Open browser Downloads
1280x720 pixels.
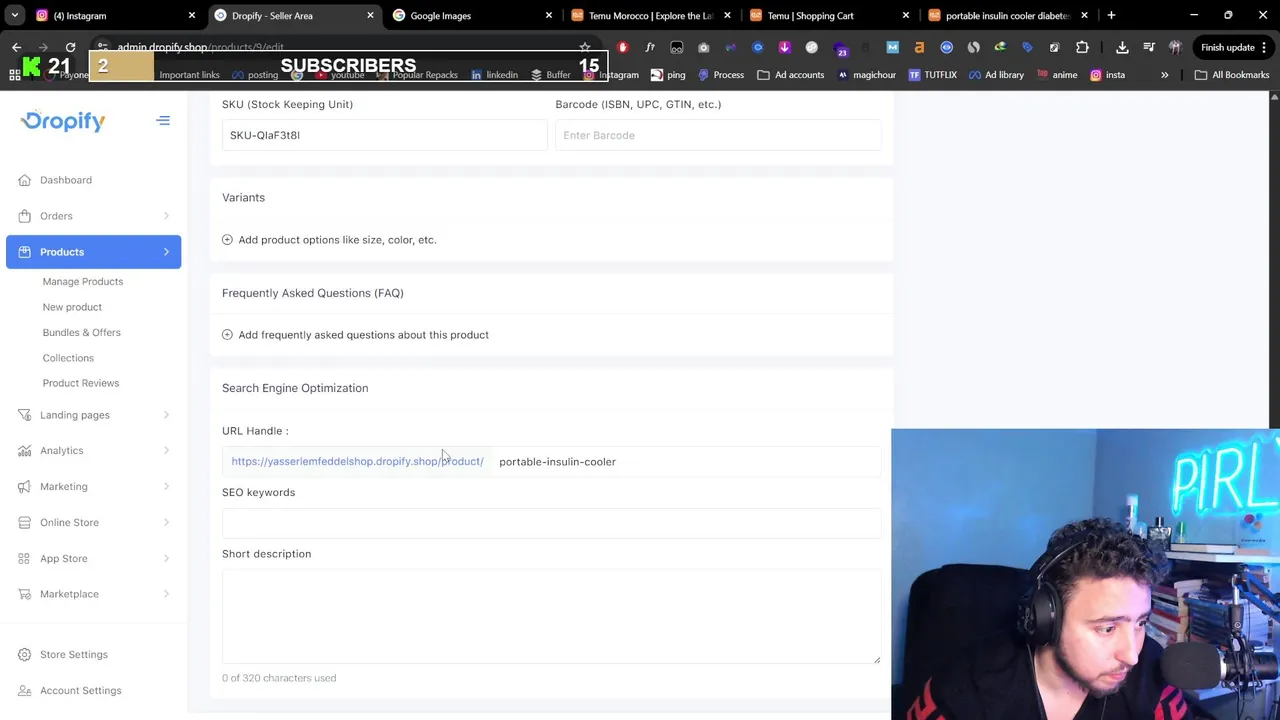(1122, 47)
